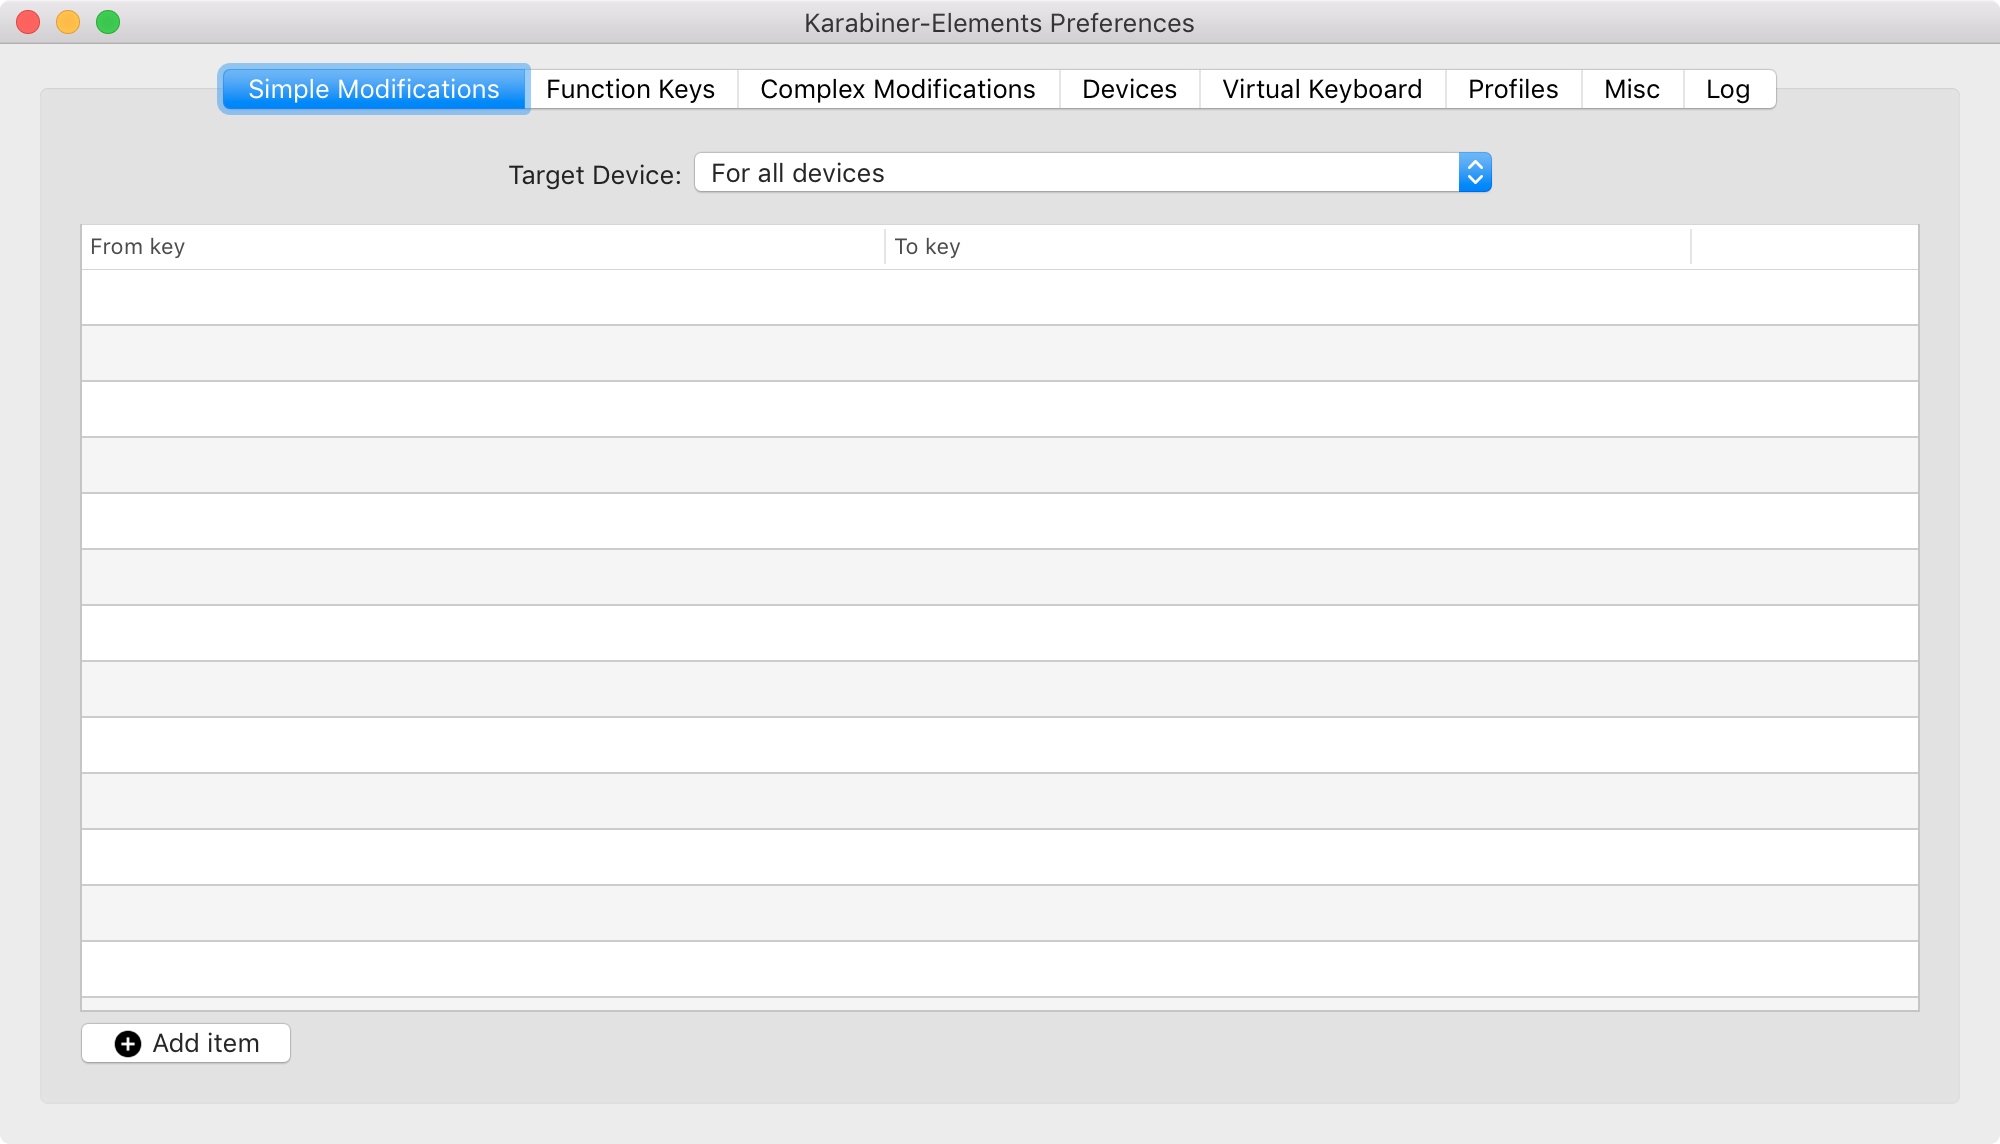Minimize window with the yellow button

[x=68, y=22]
